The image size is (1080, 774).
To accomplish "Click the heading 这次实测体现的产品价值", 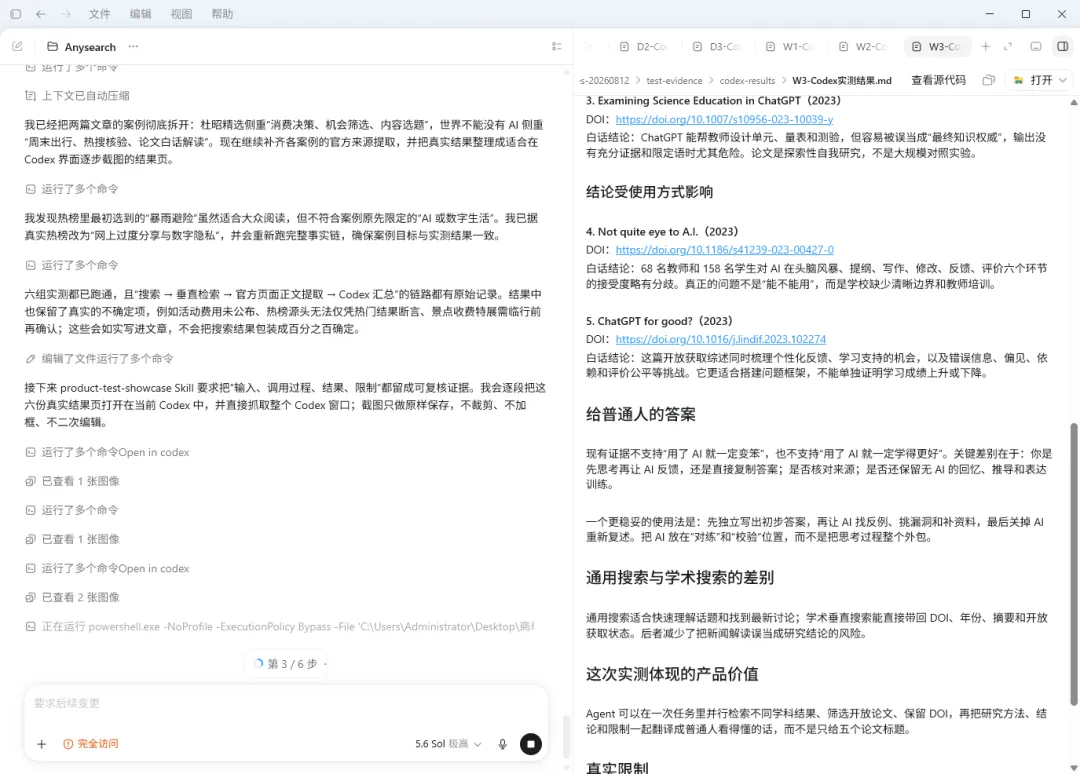I will click(672, 674).
